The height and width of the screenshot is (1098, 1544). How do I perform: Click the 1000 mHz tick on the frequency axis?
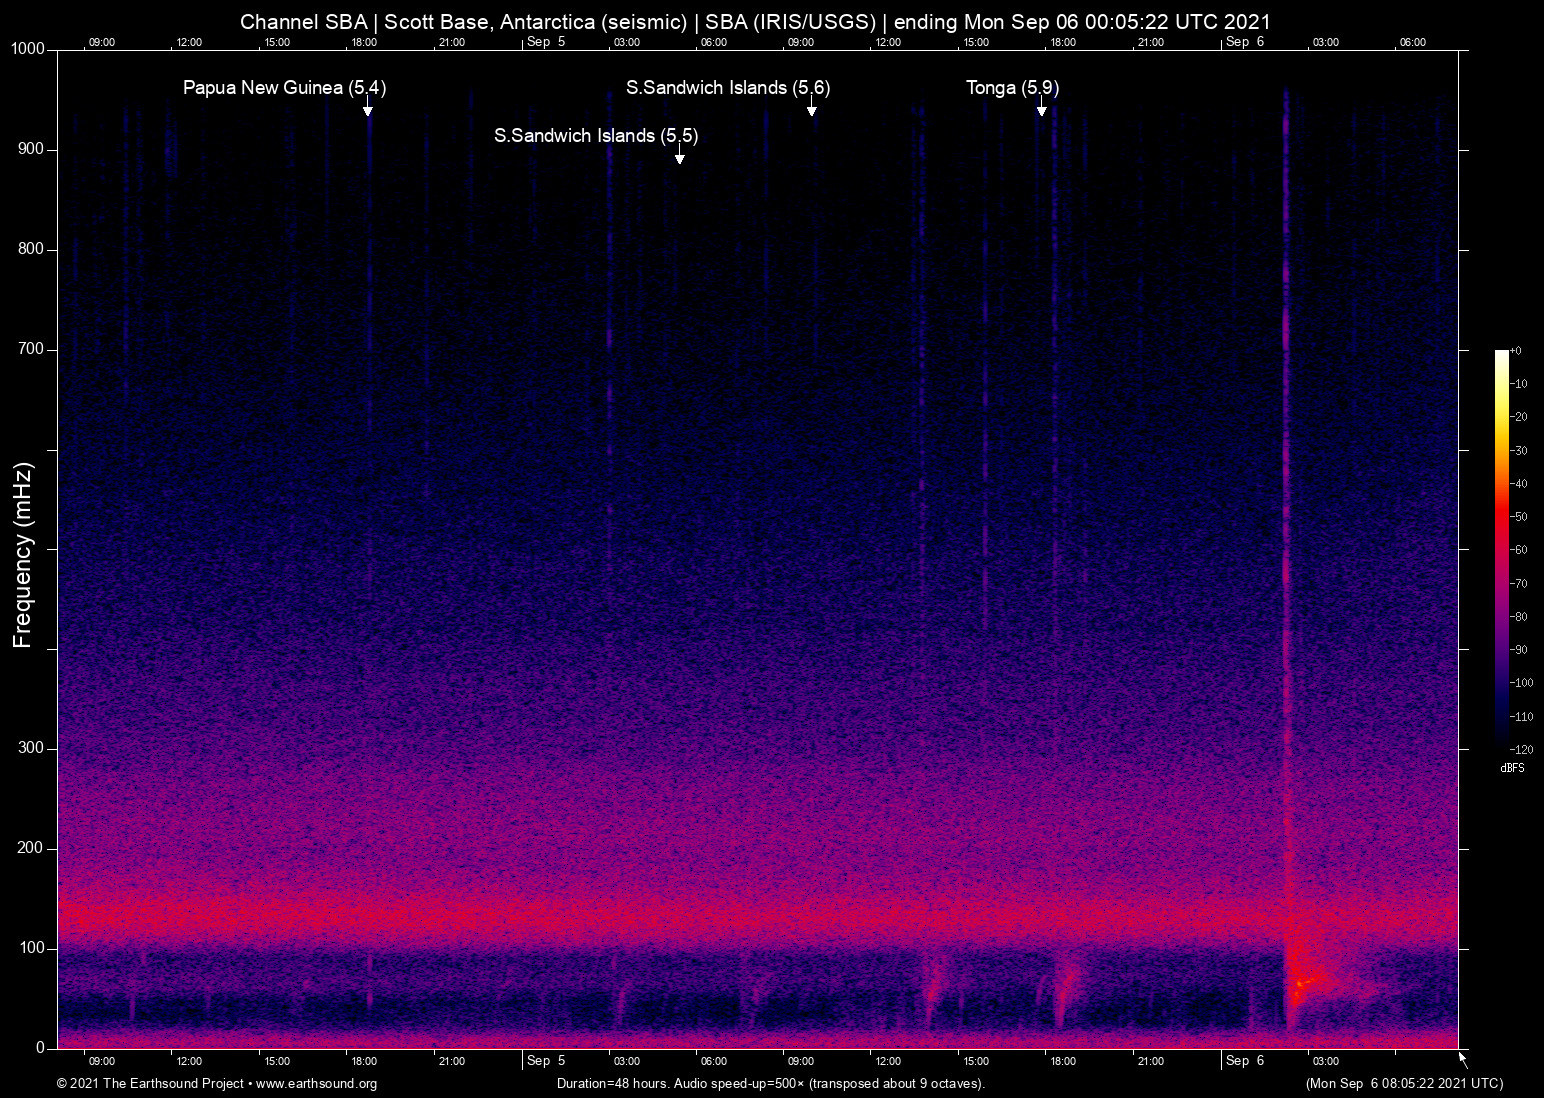pyautogui.click(x=27, y=48)
